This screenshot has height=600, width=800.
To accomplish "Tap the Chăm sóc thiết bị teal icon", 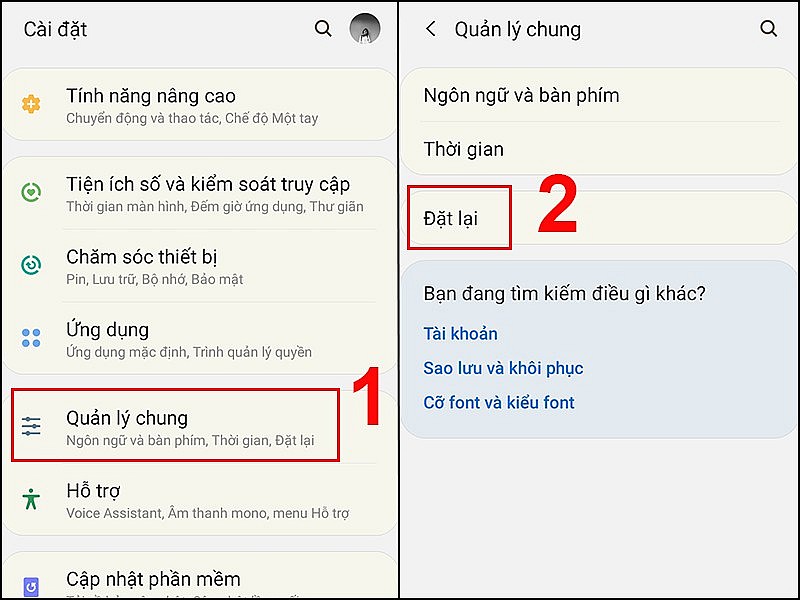I will click(x=31, y=265).
